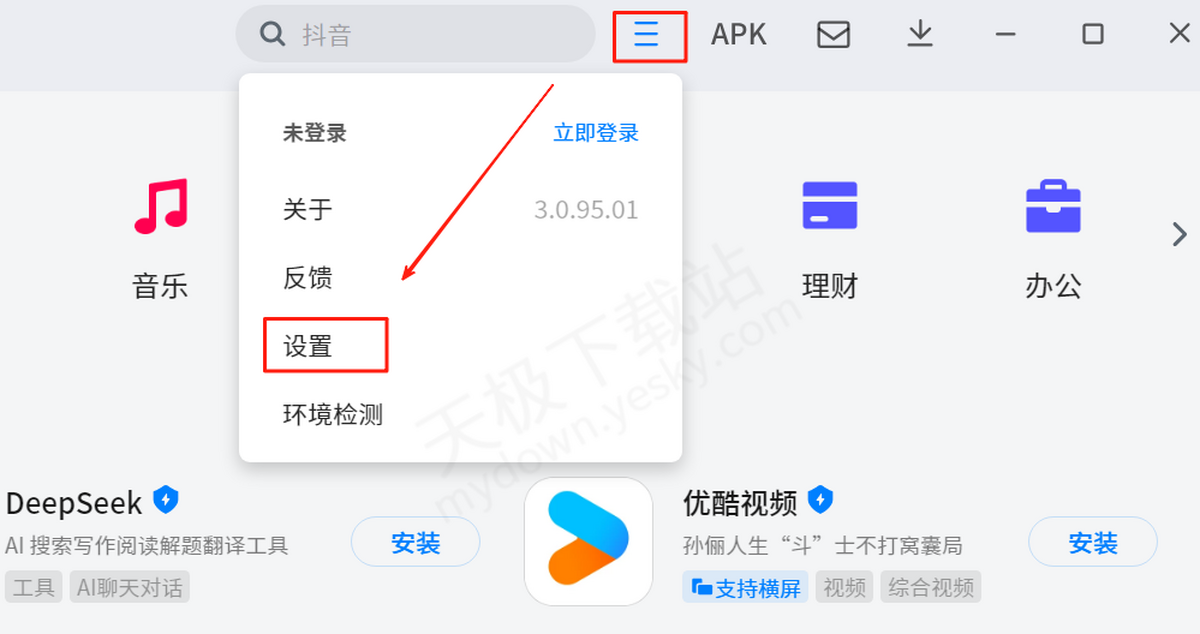Choose 环境检测 menu entry

(x=332, y=415)
